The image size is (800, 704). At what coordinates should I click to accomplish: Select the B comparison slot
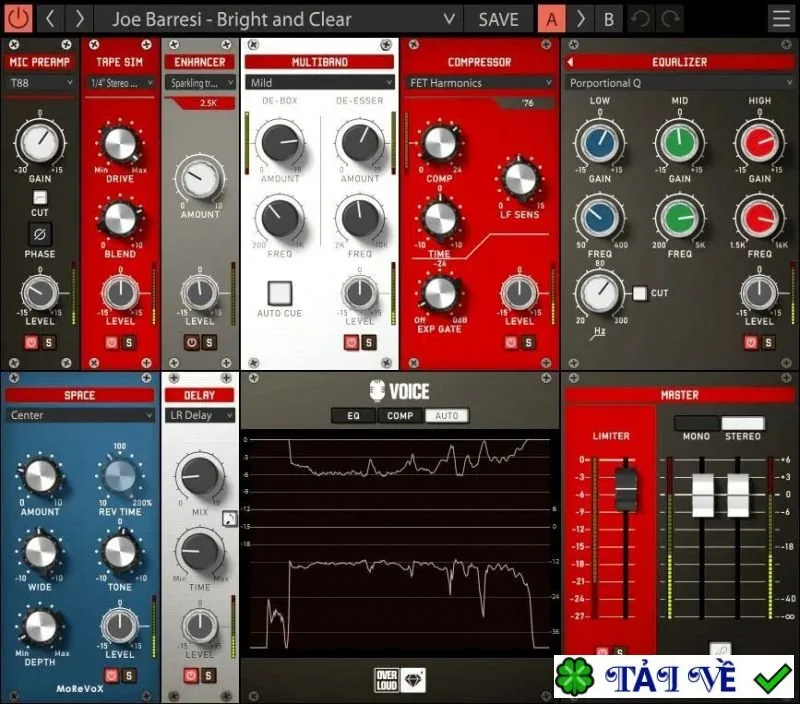tap(609, 19)
